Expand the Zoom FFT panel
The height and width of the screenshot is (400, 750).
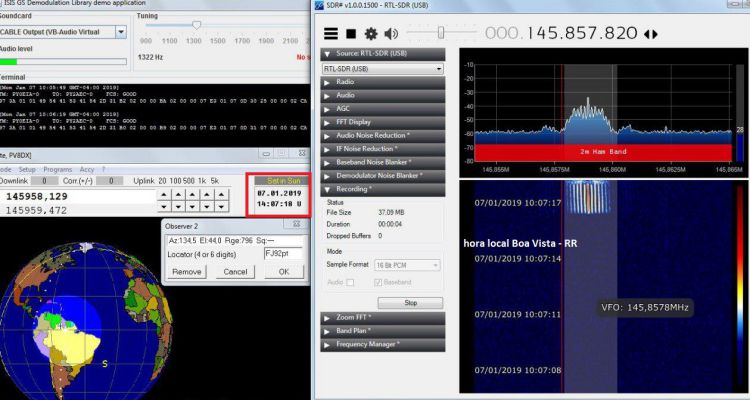pos(383,318)
